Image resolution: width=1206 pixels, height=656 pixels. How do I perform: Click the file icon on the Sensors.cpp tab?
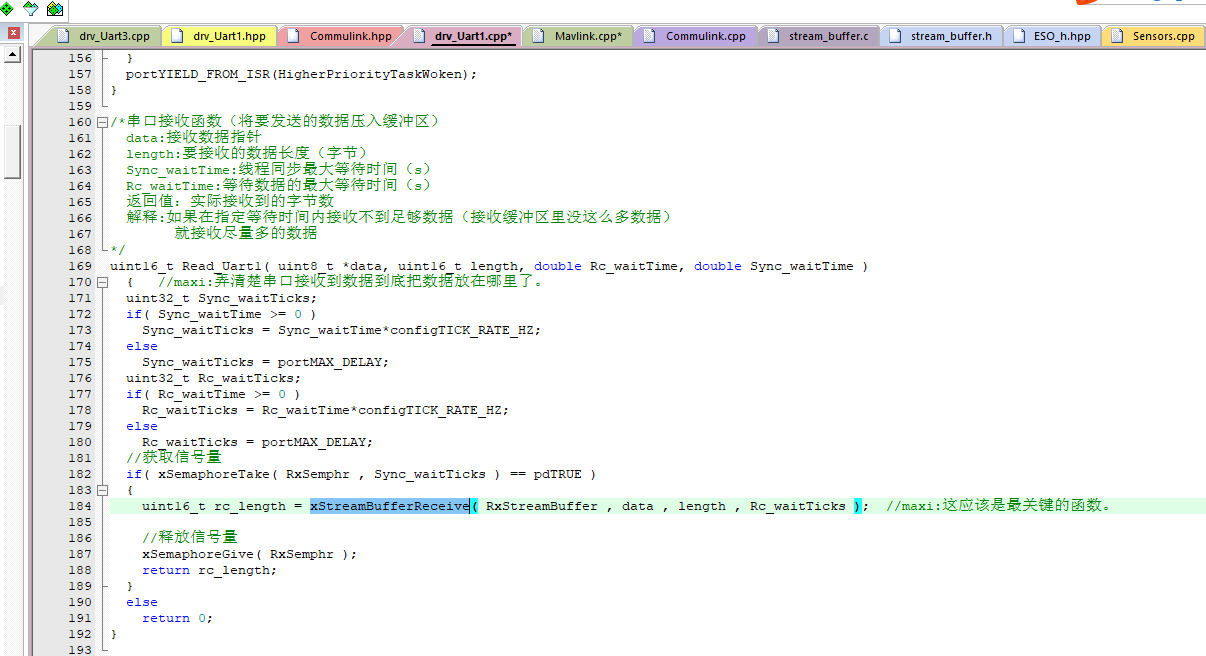tap(1115, 35)
